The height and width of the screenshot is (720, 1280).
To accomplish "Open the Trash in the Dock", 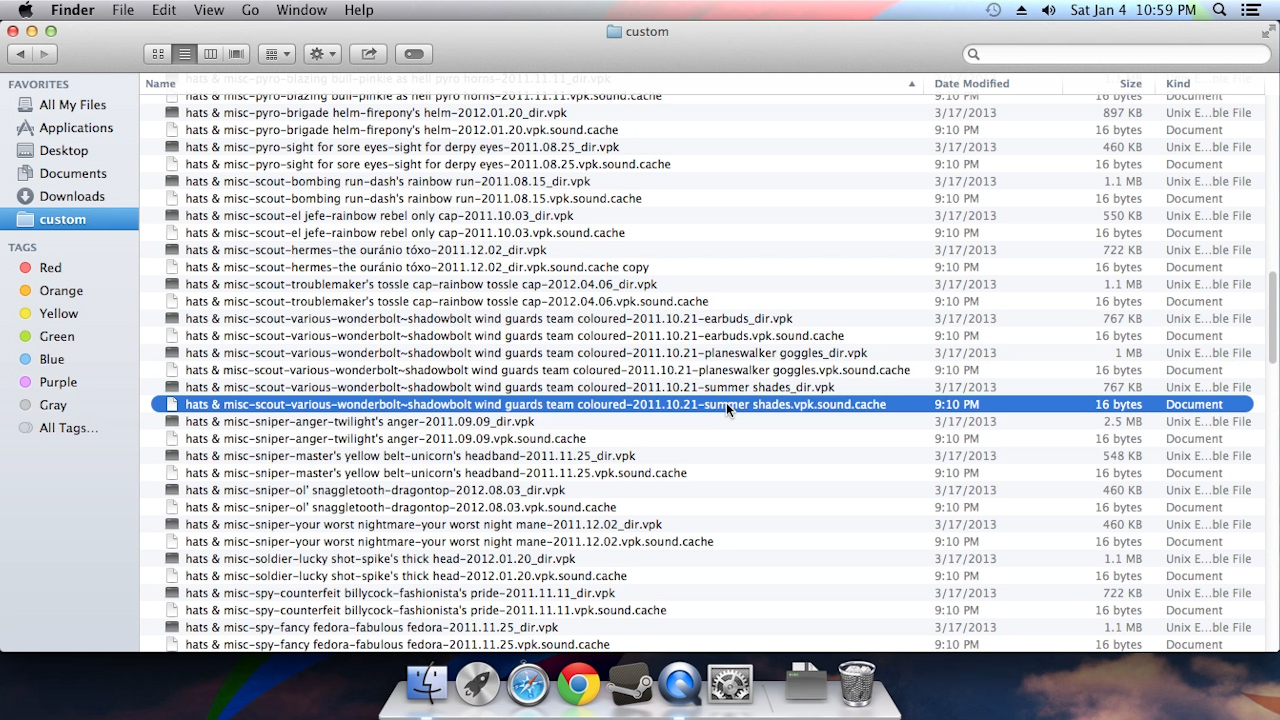I will [x=856, y=684].
